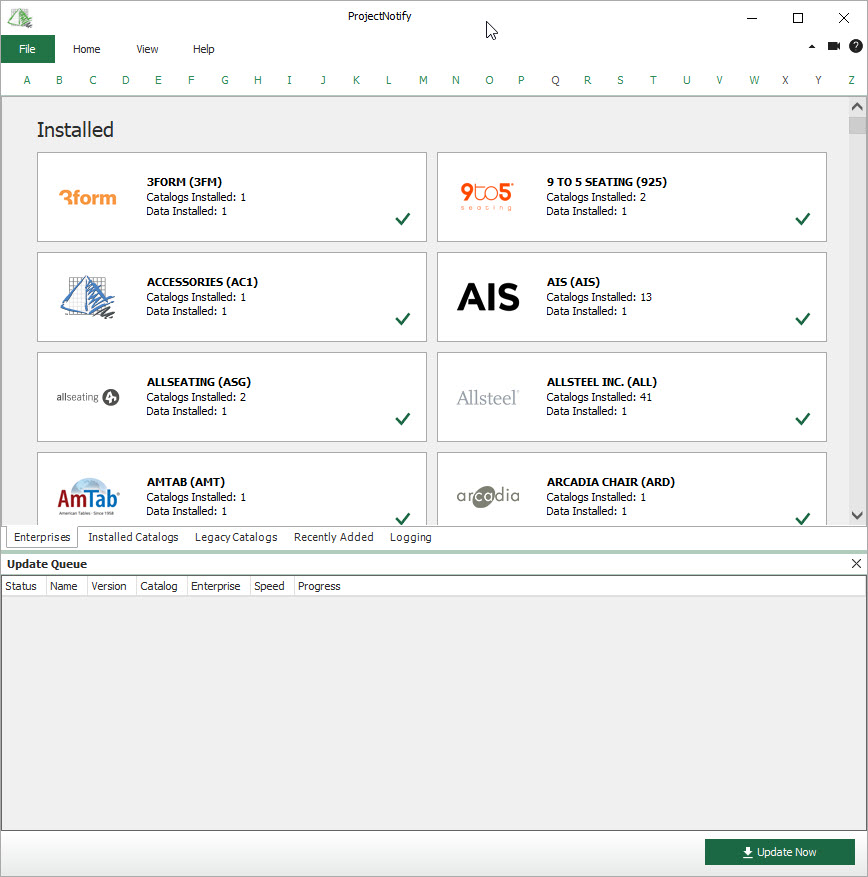Click 'Catalogs Installed: 13' text

click(599, 297)
